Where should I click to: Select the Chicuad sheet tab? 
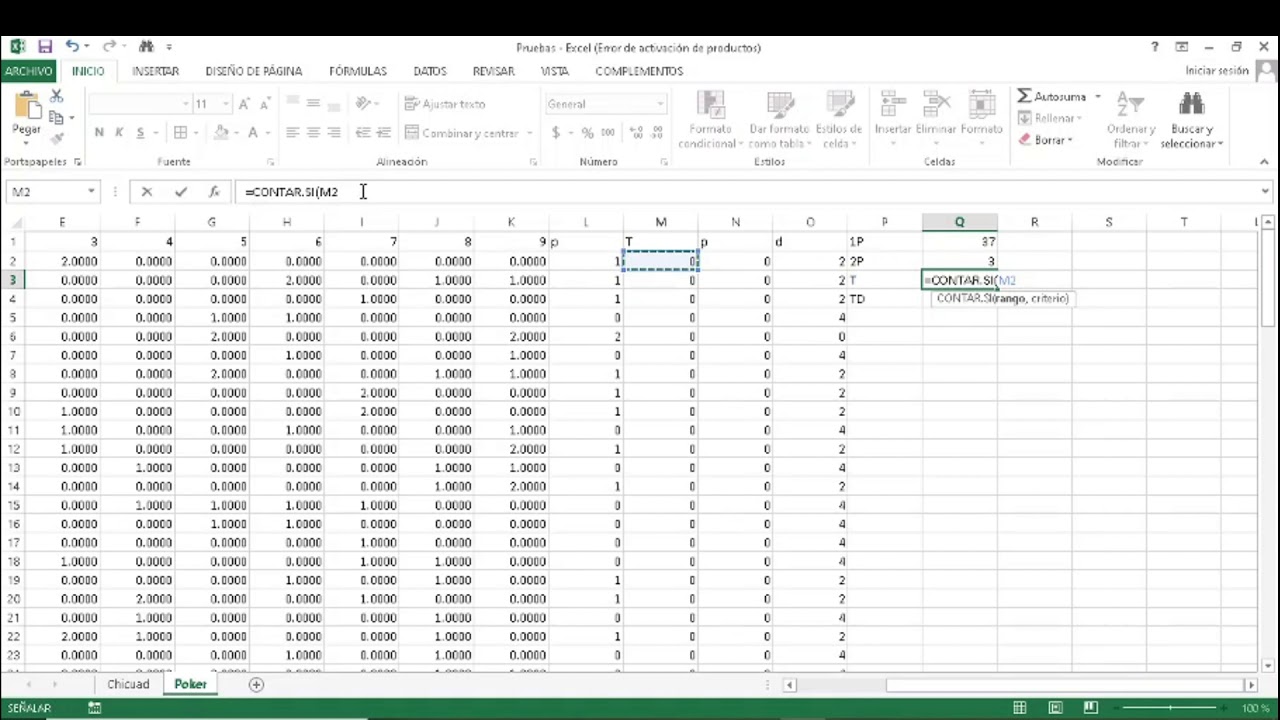pos(128,685)
